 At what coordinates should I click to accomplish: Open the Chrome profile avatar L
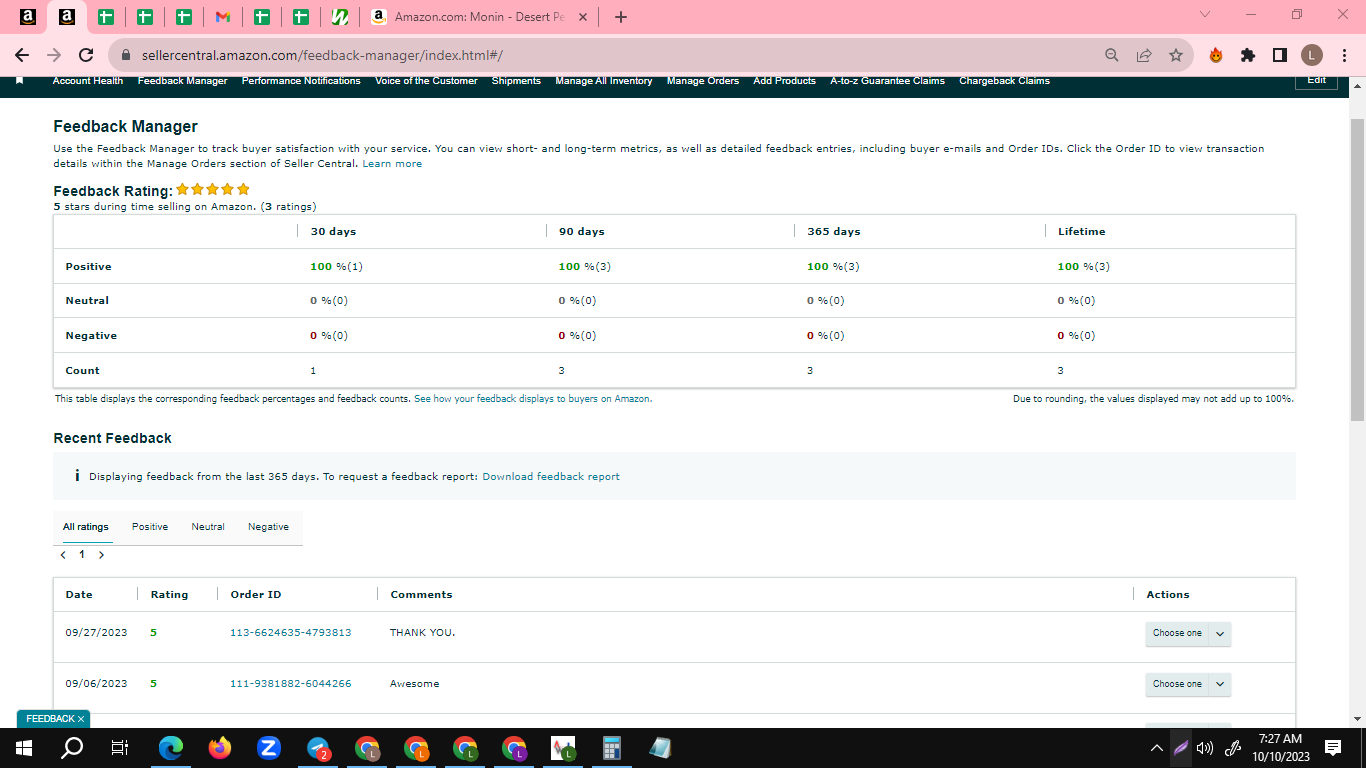pos(1312,55)
